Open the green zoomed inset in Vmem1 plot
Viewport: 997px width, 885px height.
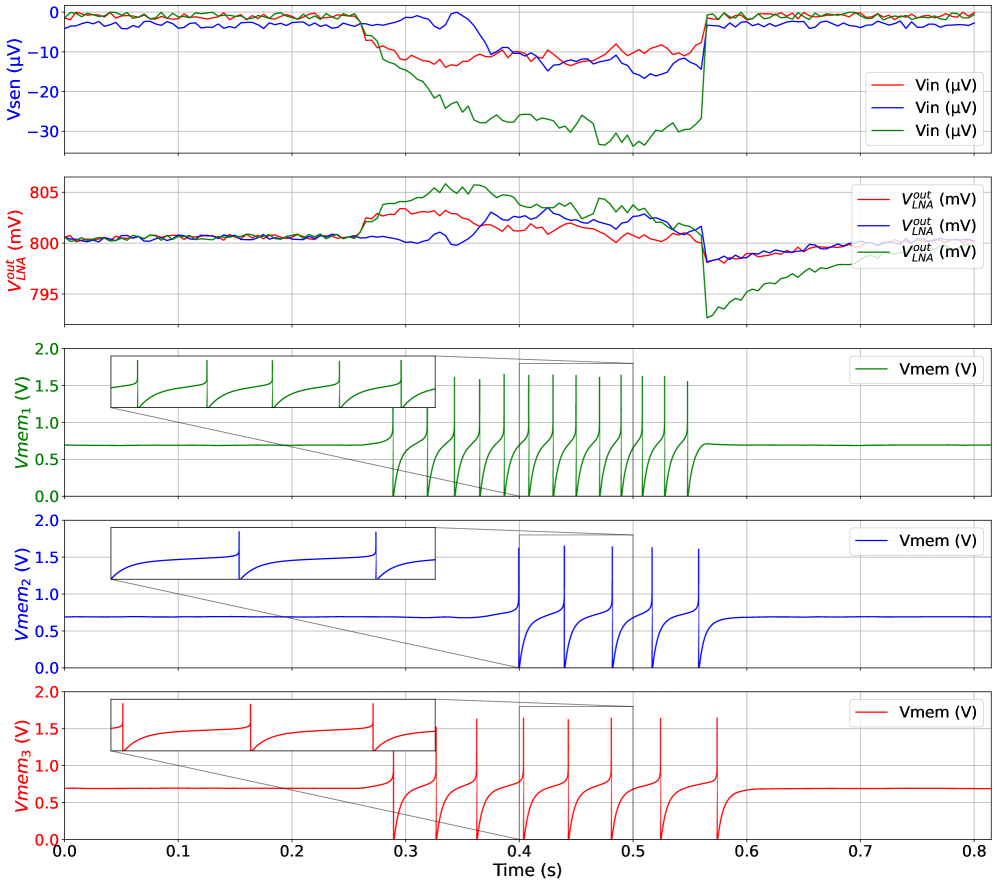[273, 381]
